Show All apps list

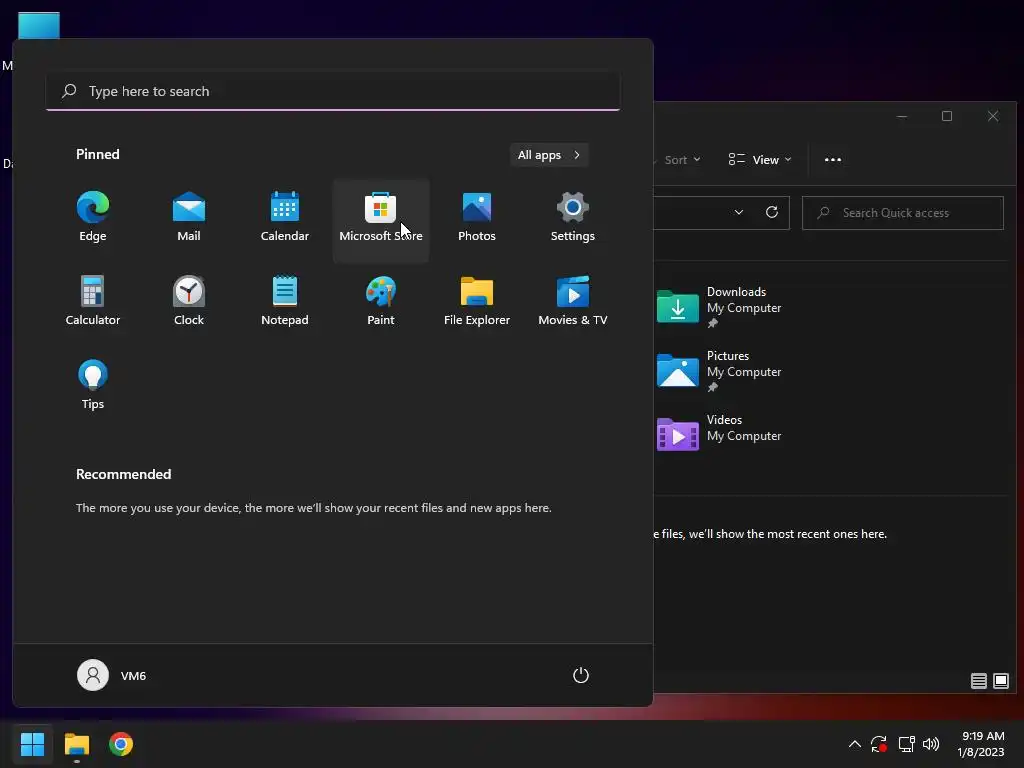(549, 155)
